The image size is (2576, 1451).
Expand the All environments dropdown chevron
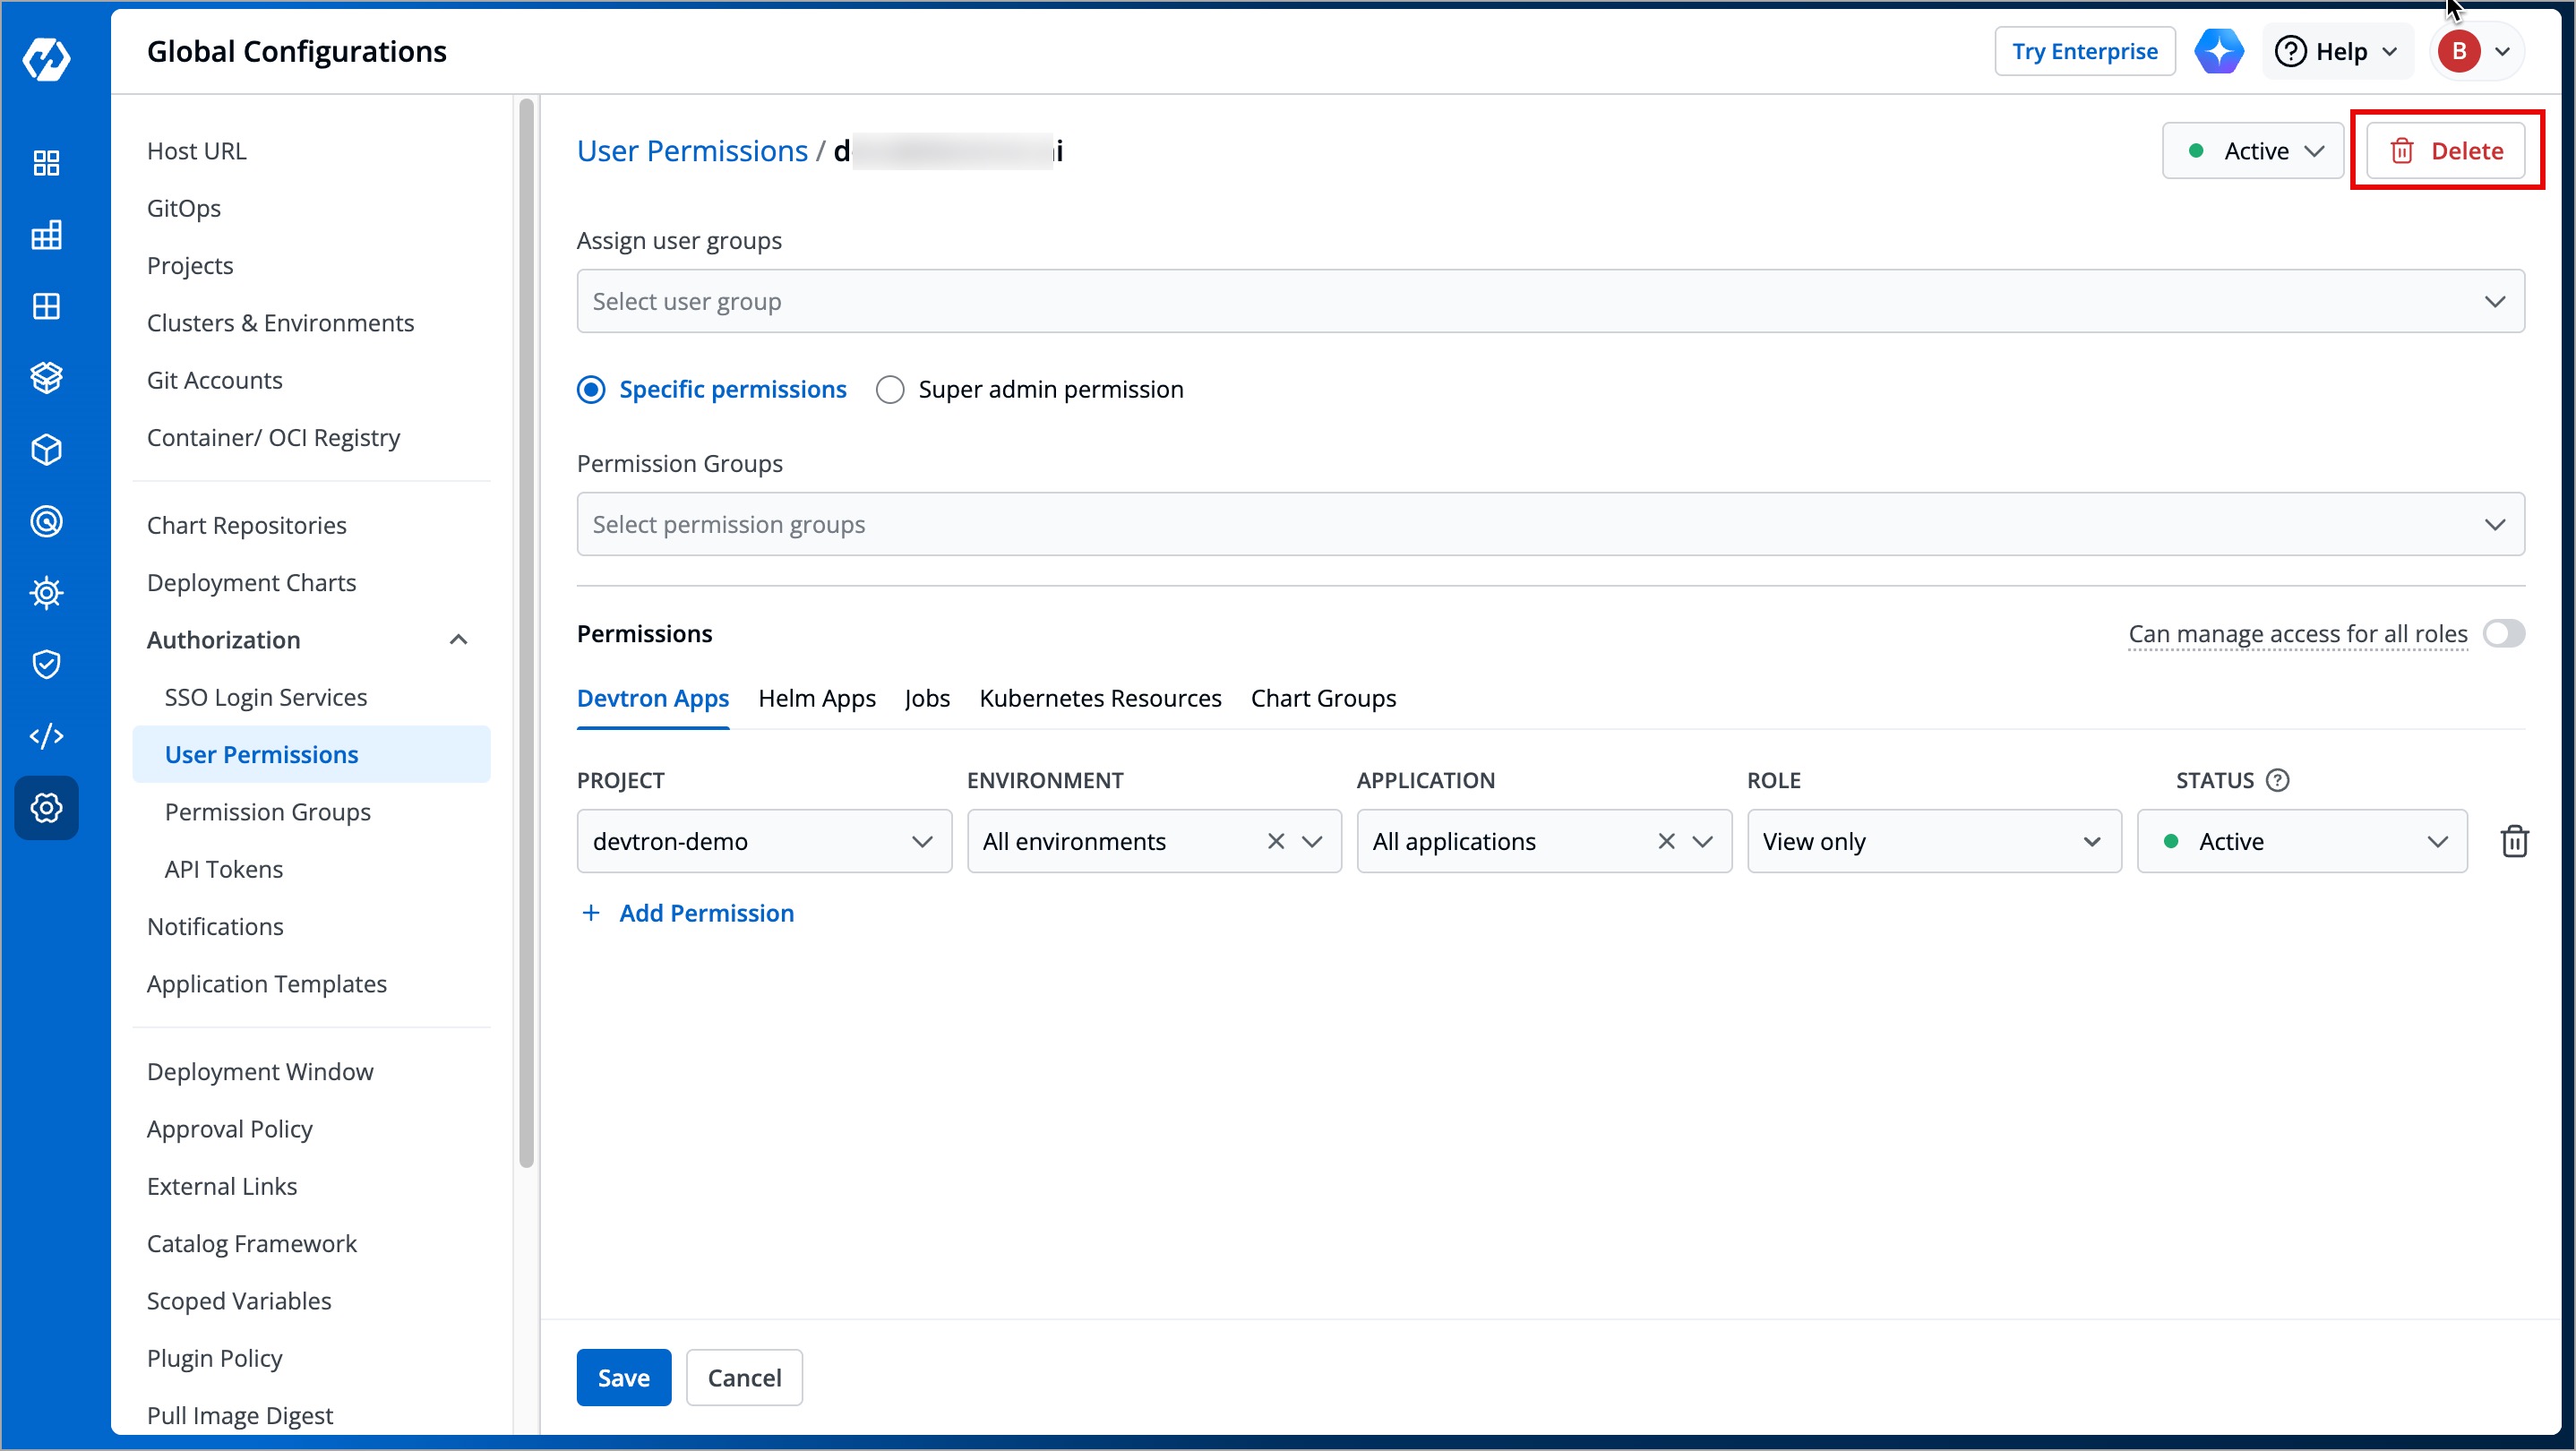pos(1312,841)
